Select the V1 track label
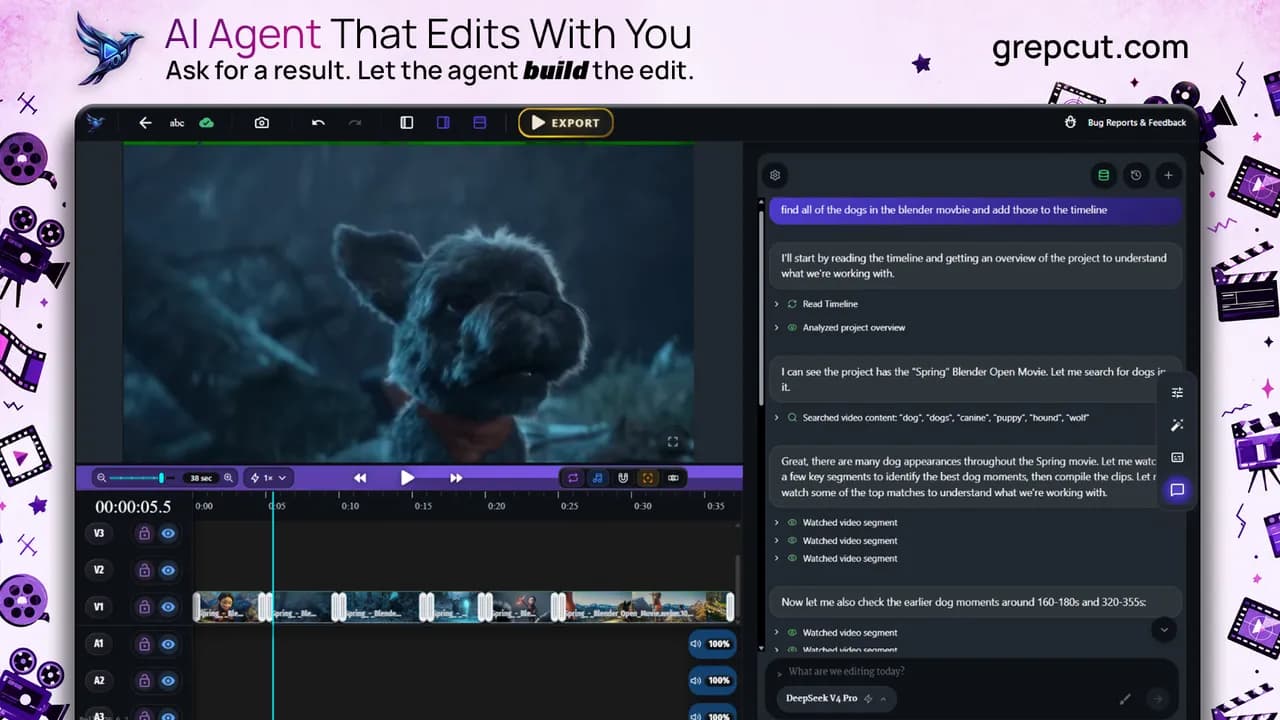 point(99,607)
